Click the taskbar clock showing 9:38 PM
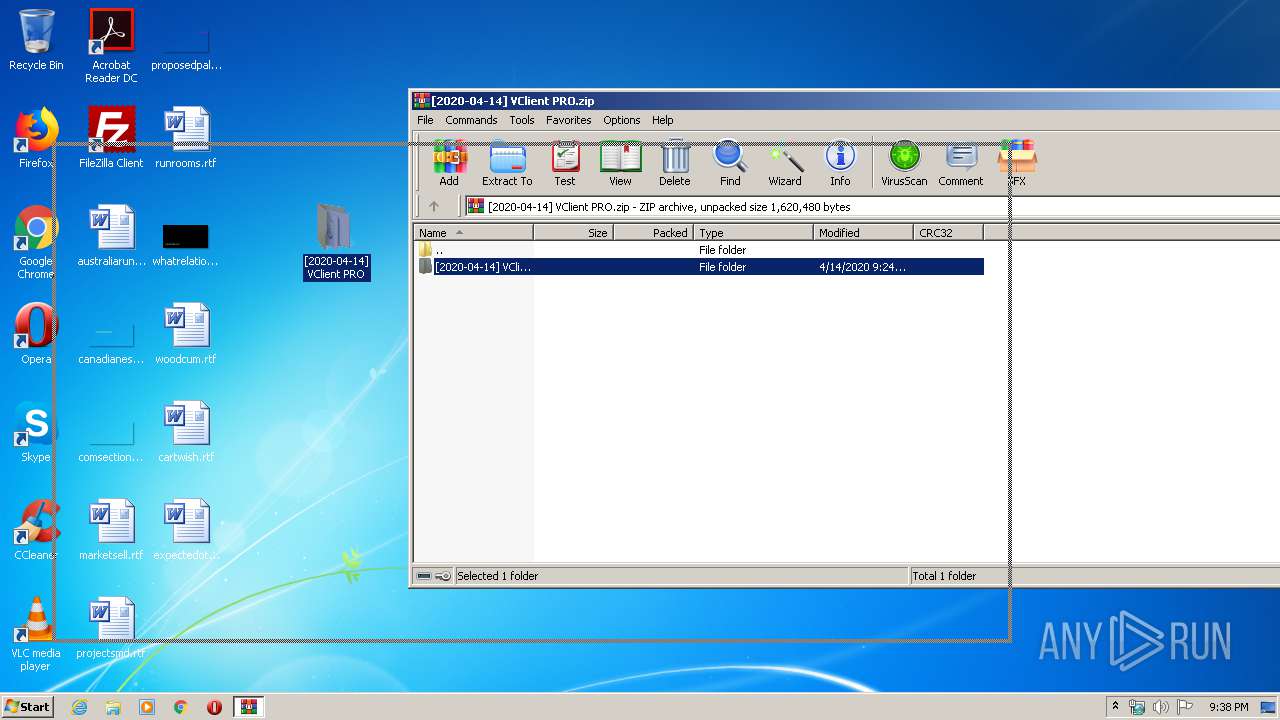This screenshot has height=720, width=1280. [x=1228, y=707]
